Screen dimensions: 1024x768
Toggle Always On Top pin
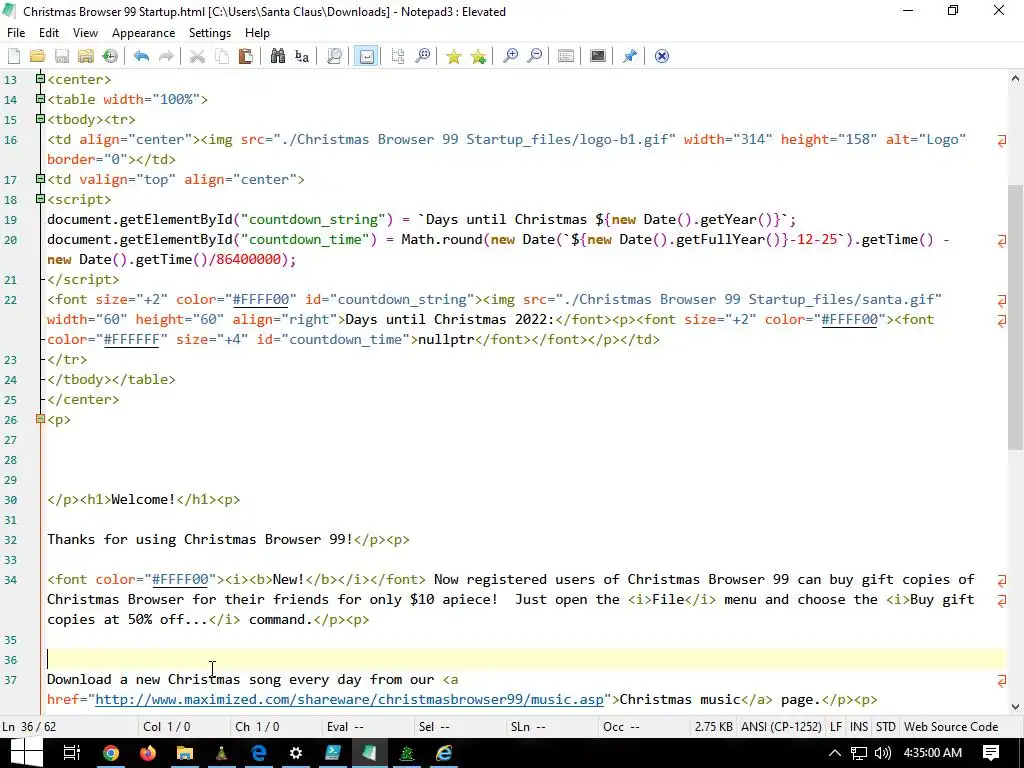(x=630, y=56)
